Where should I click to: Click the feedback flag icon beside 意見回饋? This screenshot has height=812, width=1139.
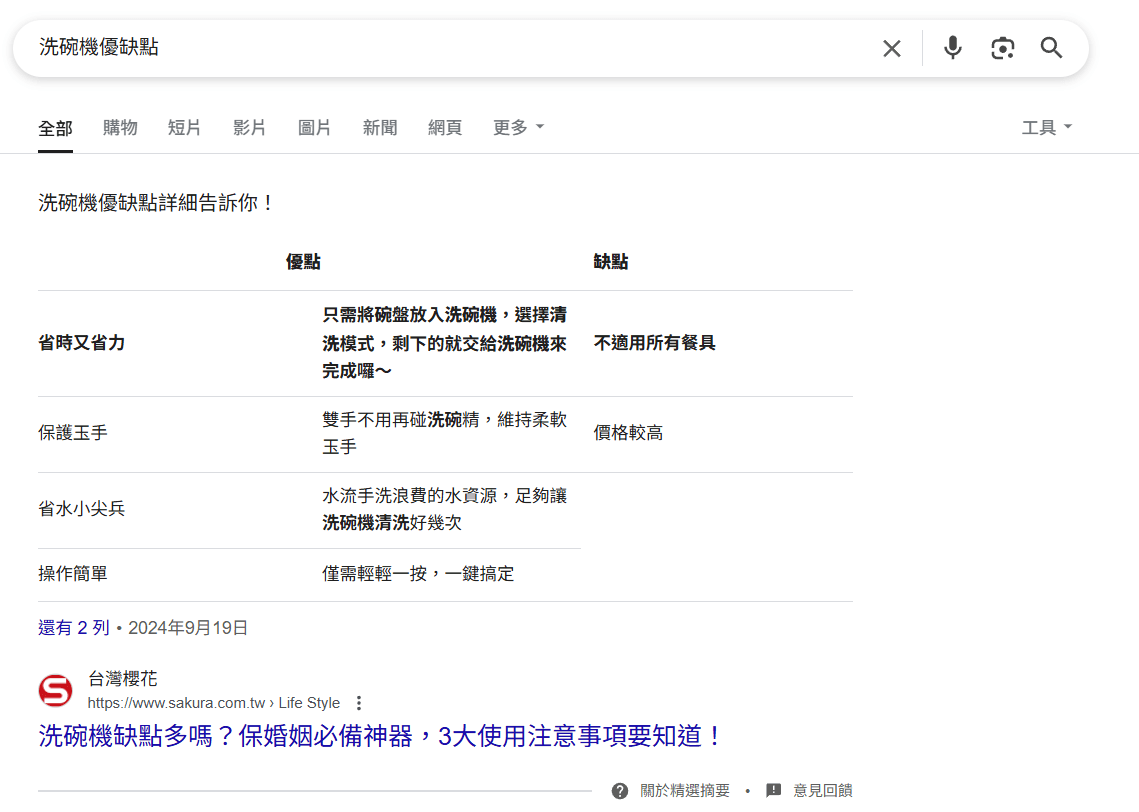[773, 790]
